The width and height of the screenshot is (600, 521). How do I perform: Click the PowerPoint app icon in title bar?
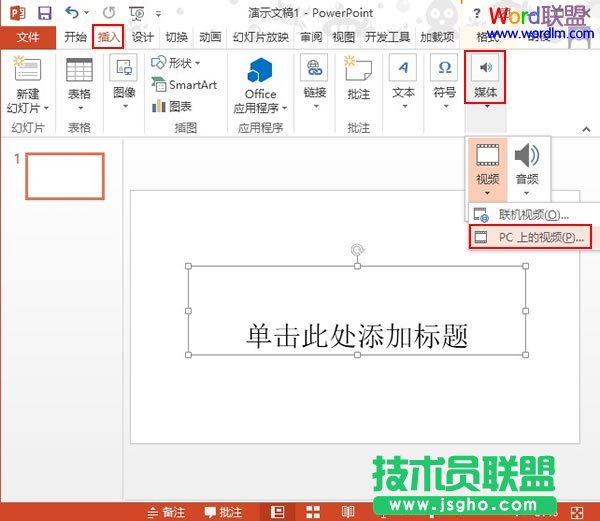18,13
